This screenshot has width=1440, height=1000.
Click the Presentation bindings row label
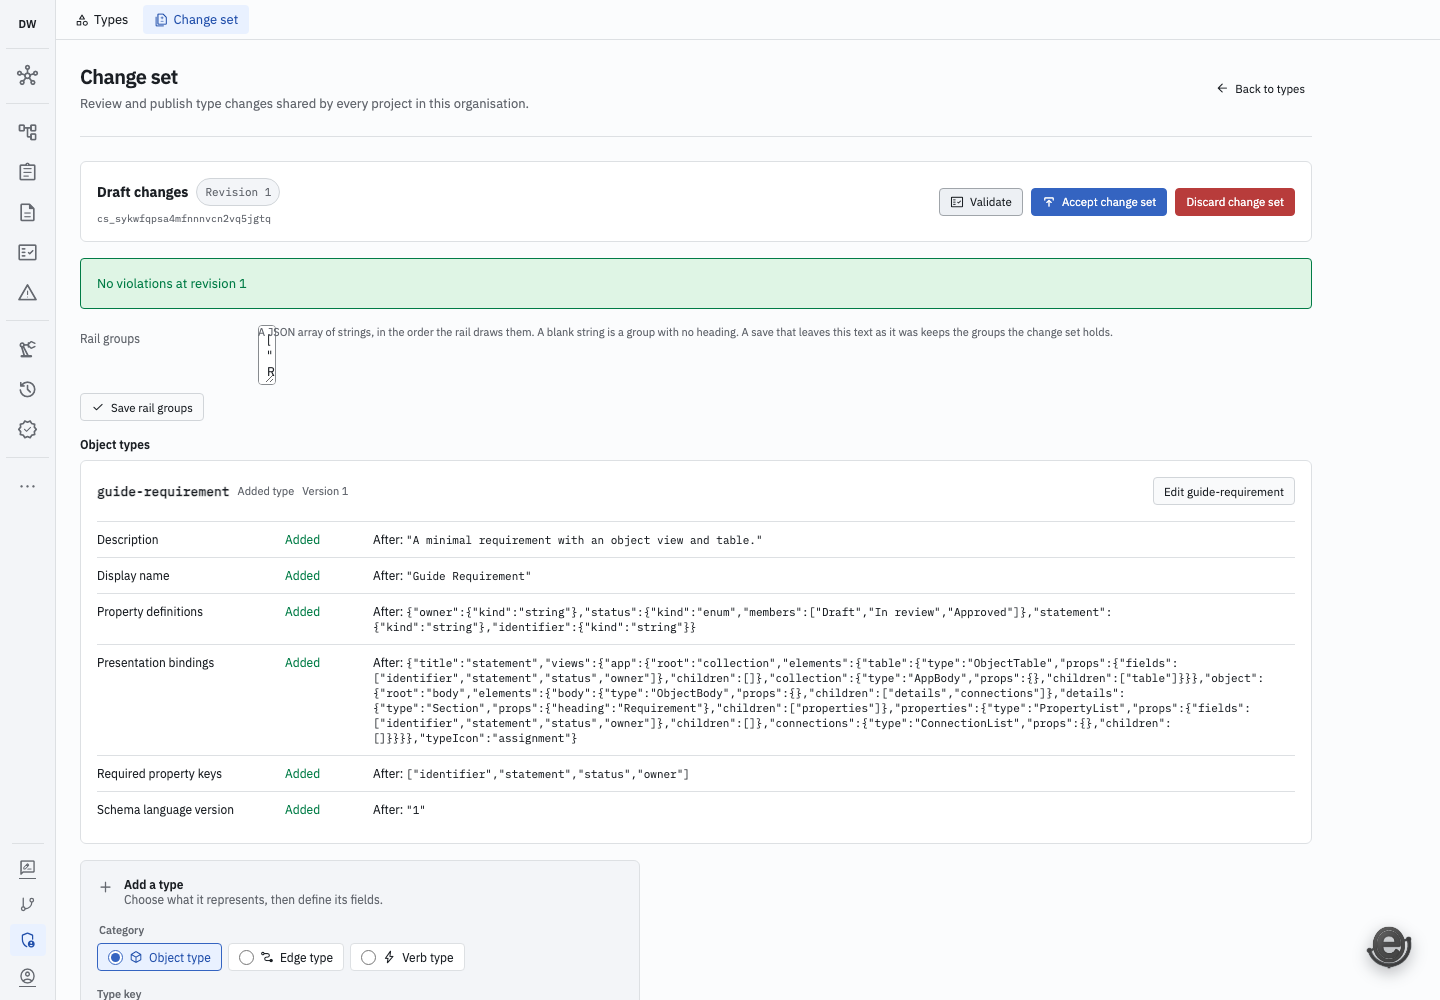pos(156,663)
